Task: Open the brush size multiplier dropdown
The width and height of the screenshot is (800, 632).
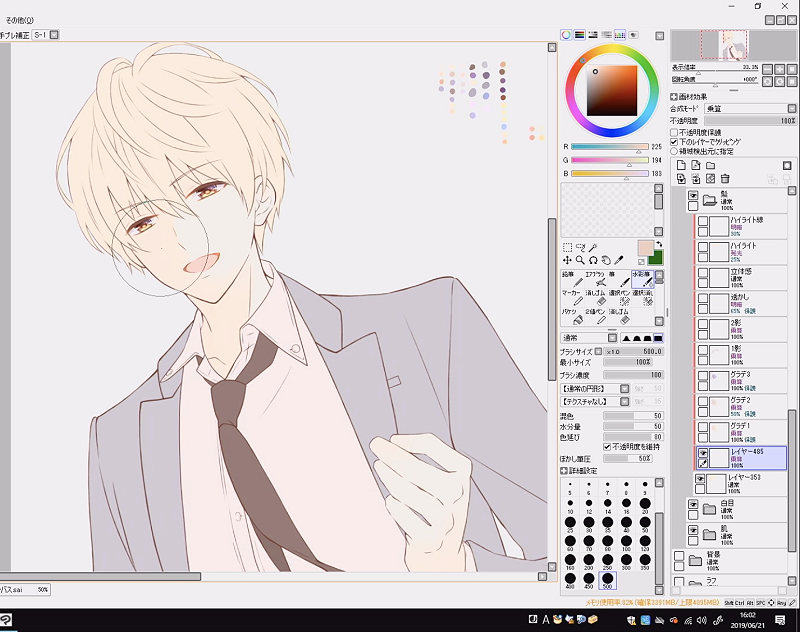Action: [x=598, y=351]
